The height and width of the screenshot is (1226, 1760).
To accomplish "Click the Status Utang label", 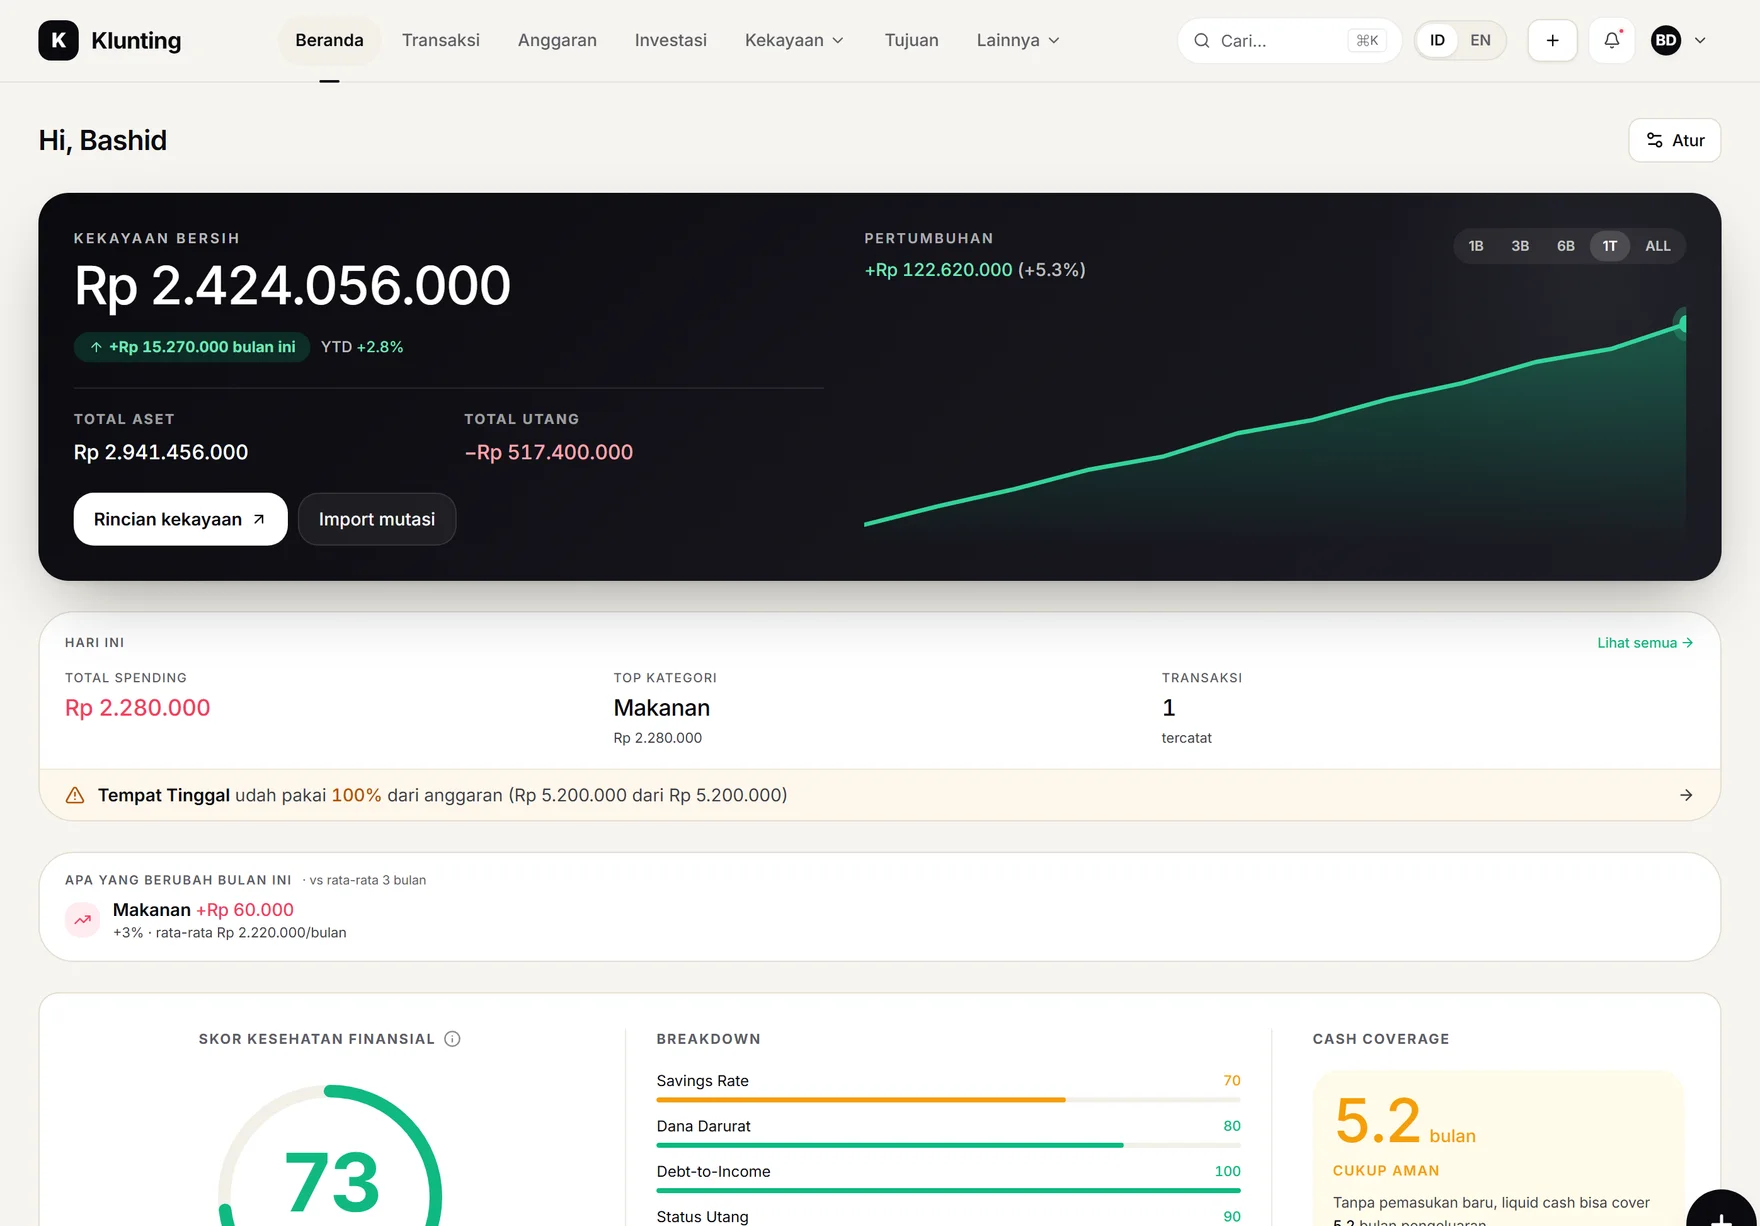I will 702,1217.
